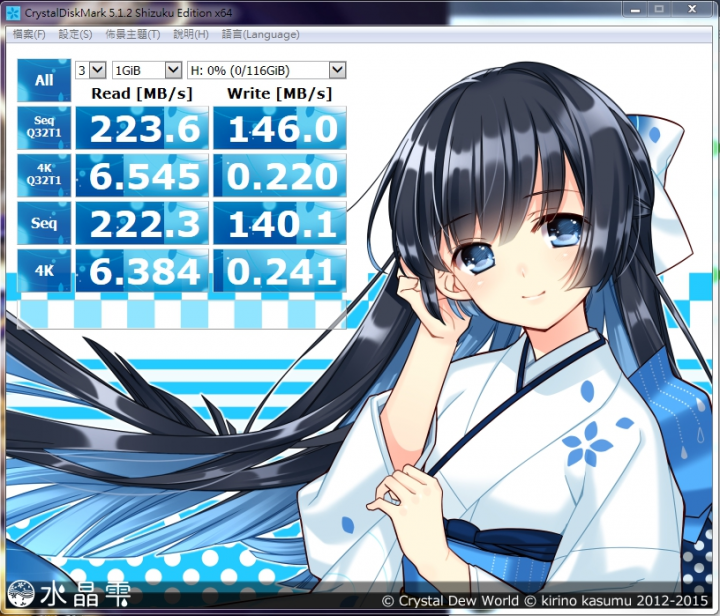
Task: Maximize the CrystalDiskMark window
Action: (x=659, y=9)
